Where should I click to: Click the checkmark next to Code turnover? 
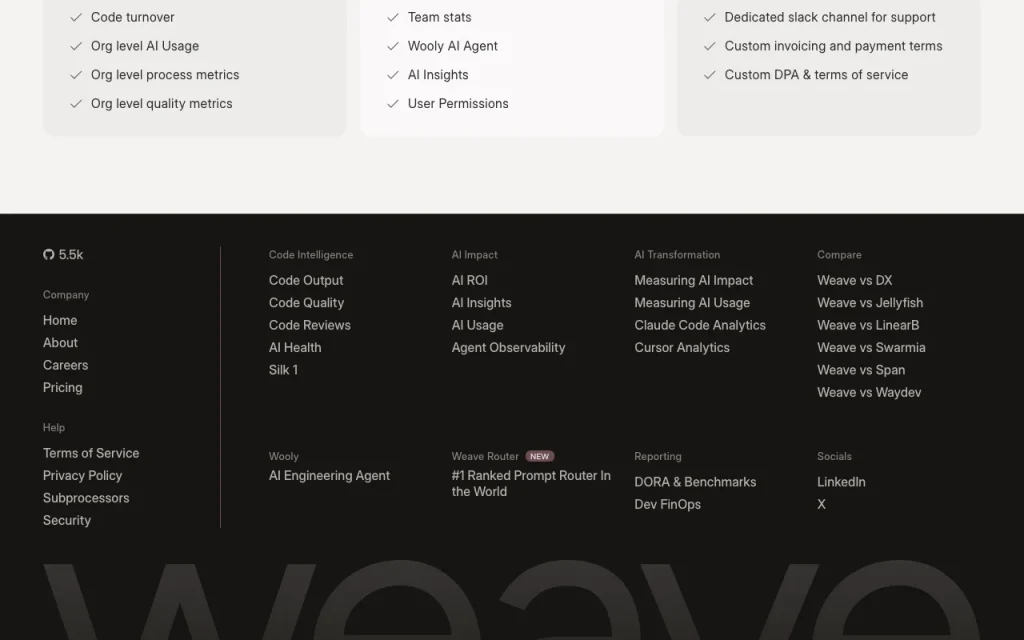(x=76, y=18)
